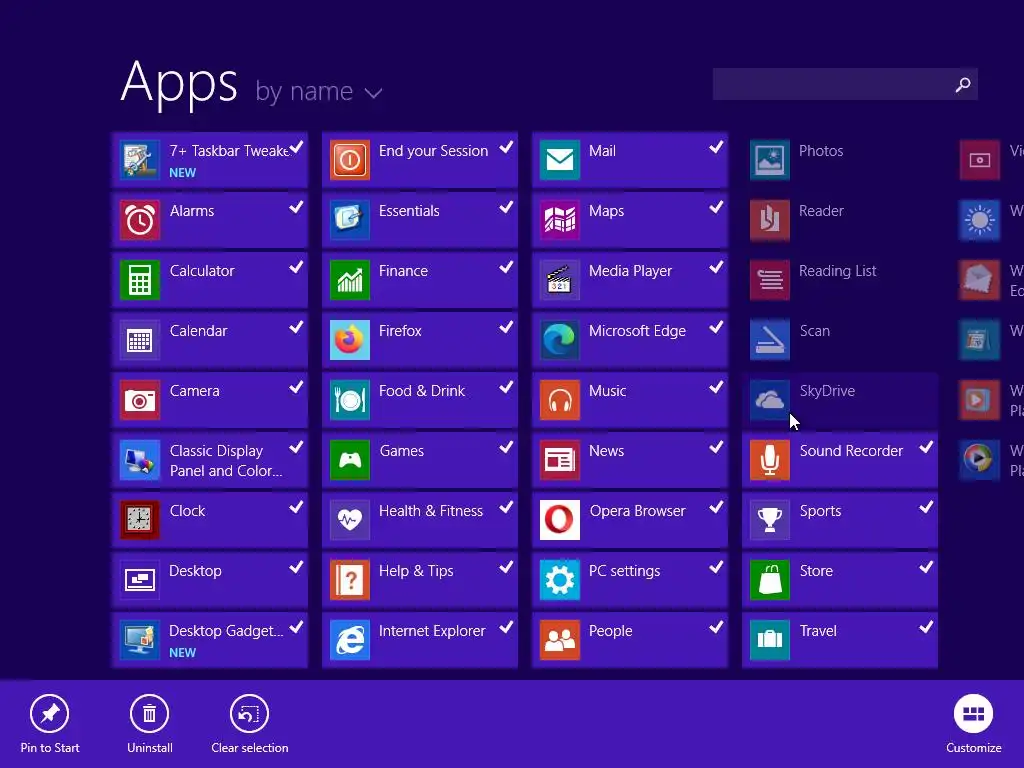This screenshot has width=1024, height=768.
Task: Click the Finance chart icon
Action: [x=350, y=280]
